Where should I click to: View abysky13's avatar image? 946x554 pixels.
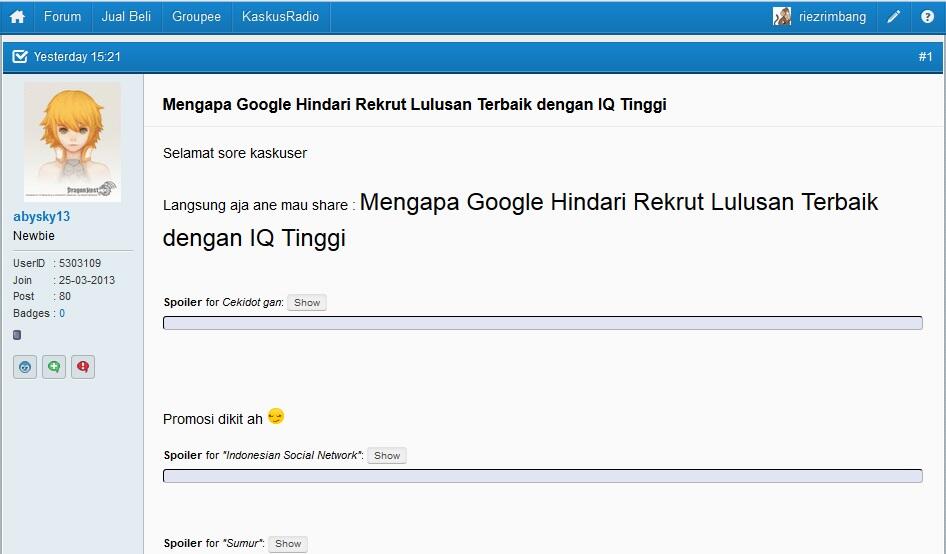coord(72,142)
